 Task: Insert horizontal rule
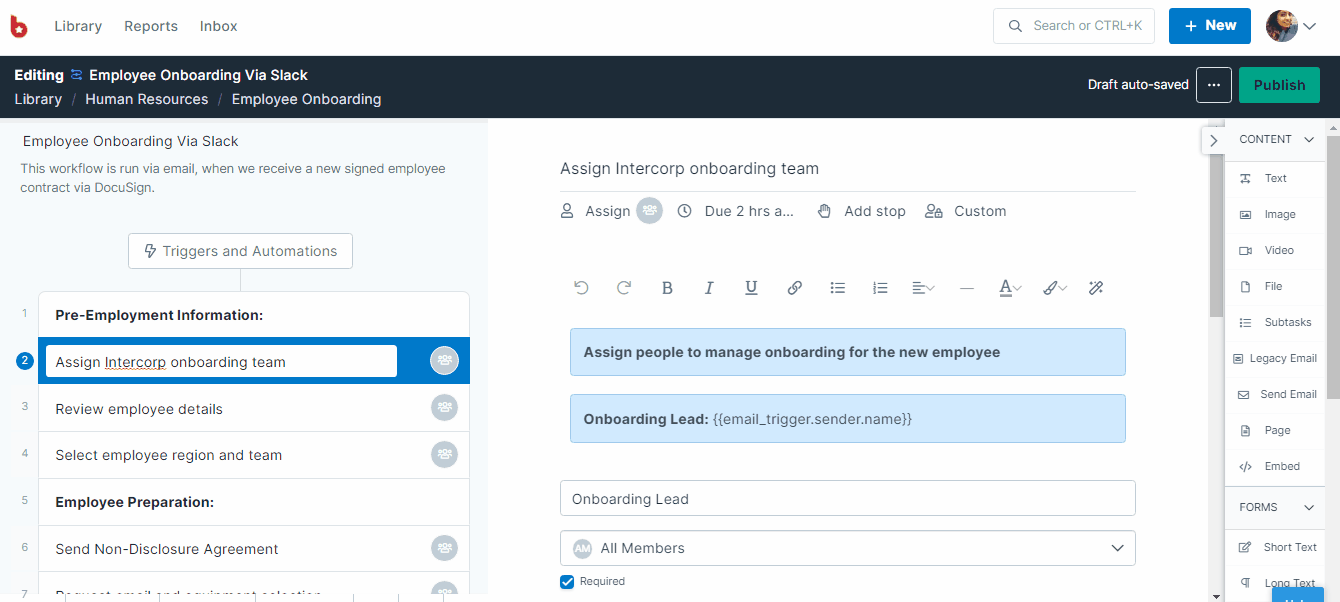pos(966,288)
